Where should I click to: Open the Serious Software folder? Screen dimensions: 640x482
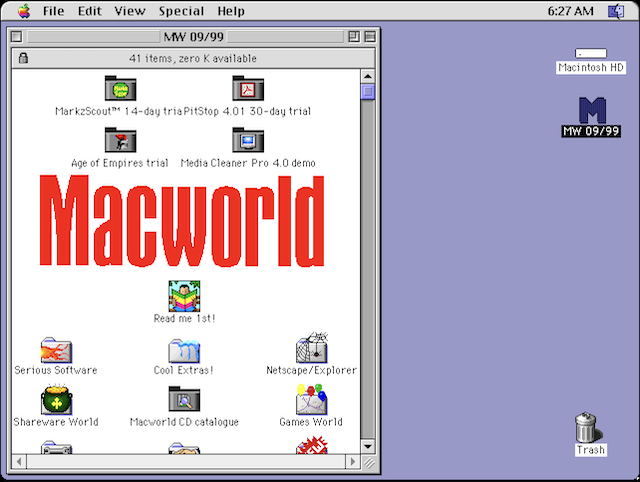[x=56, y=350]
